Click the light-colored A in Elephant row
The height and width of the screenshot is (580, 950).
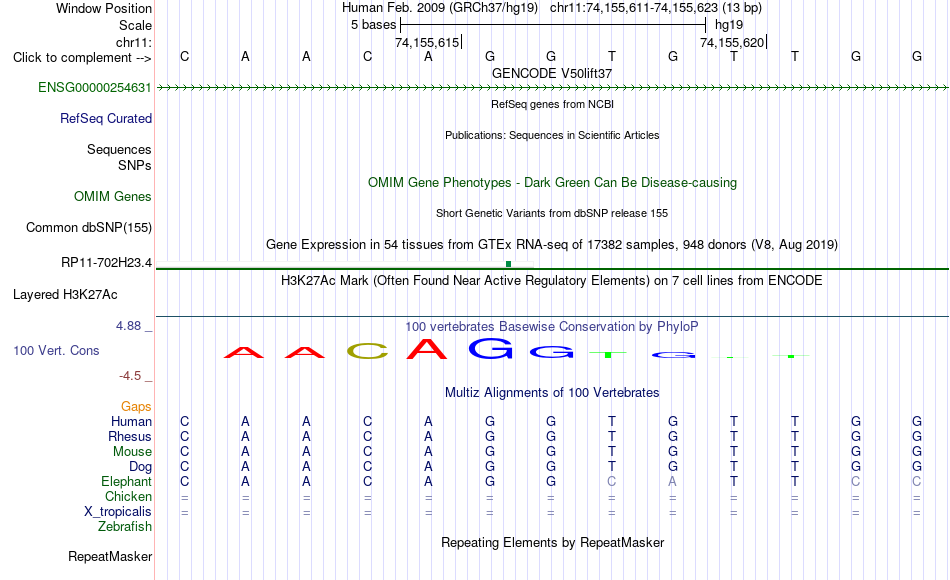pyautogui.click(x=673, y=481)
